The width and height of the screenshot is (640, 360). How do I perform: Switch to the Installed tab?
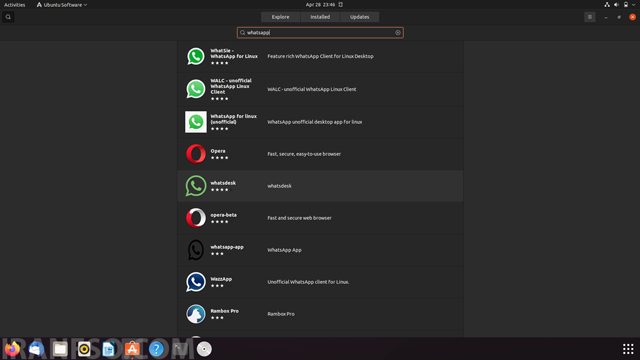point(320,17)
